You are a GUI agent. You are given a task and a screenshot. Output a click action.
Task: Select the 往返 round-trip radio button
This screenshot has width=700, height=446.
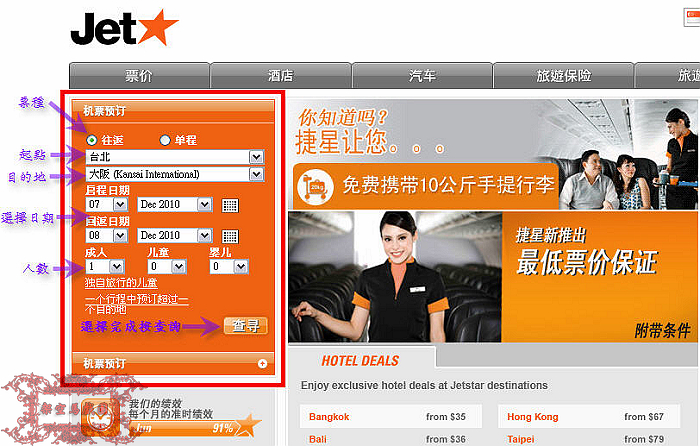tap(92, 140)
